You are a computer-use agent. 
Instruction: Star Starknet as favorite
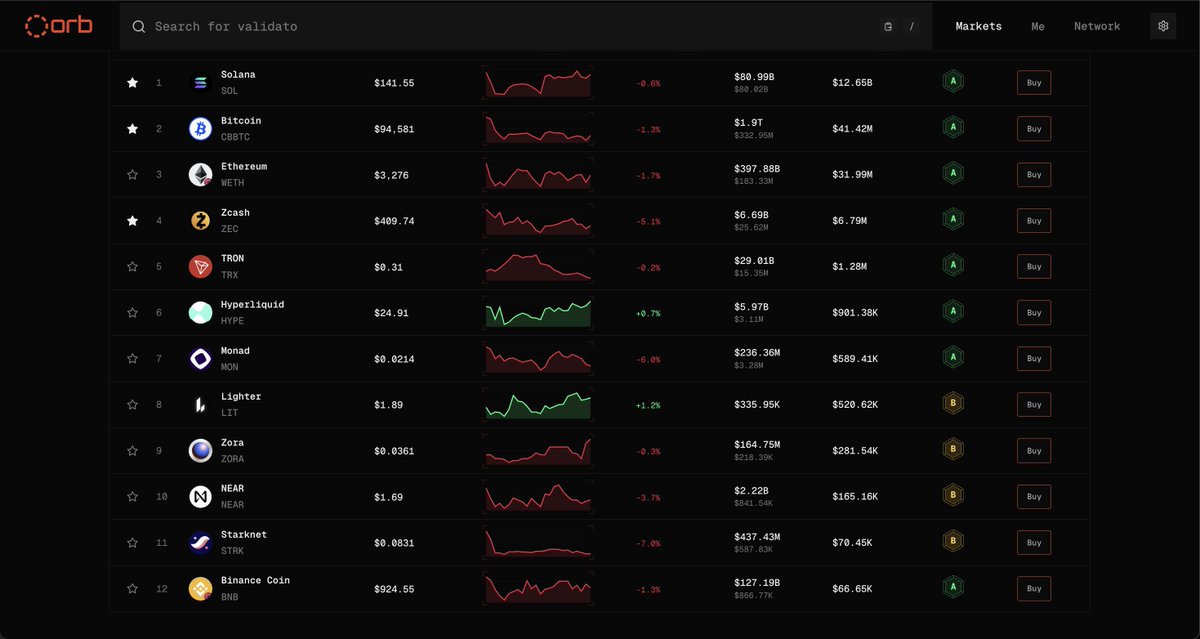pos(132,543)
